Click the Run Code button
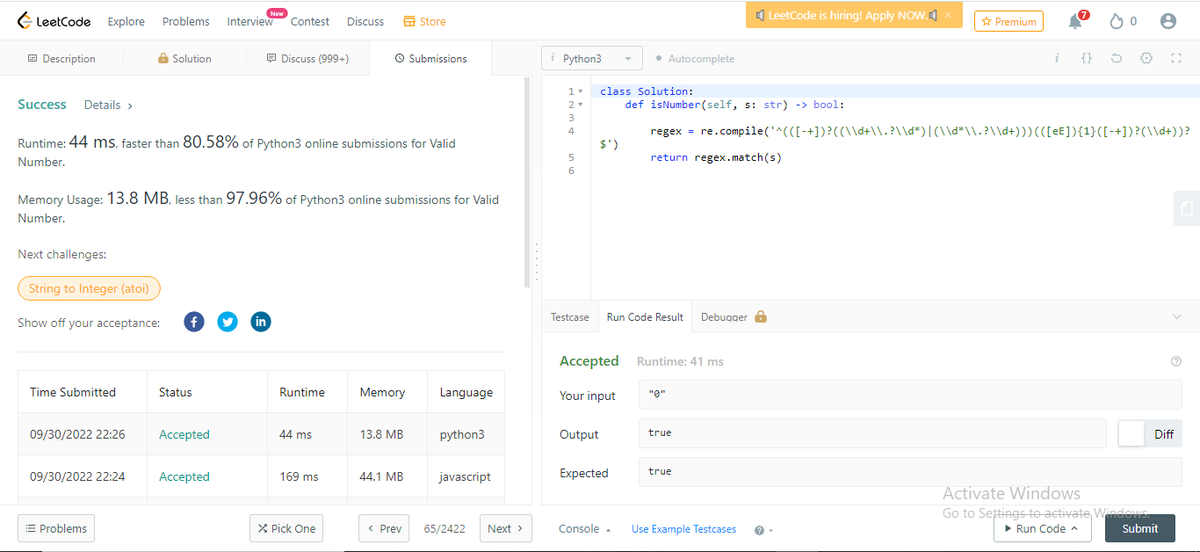Viewport: 1200px width, 552px height. [1041, 529]
